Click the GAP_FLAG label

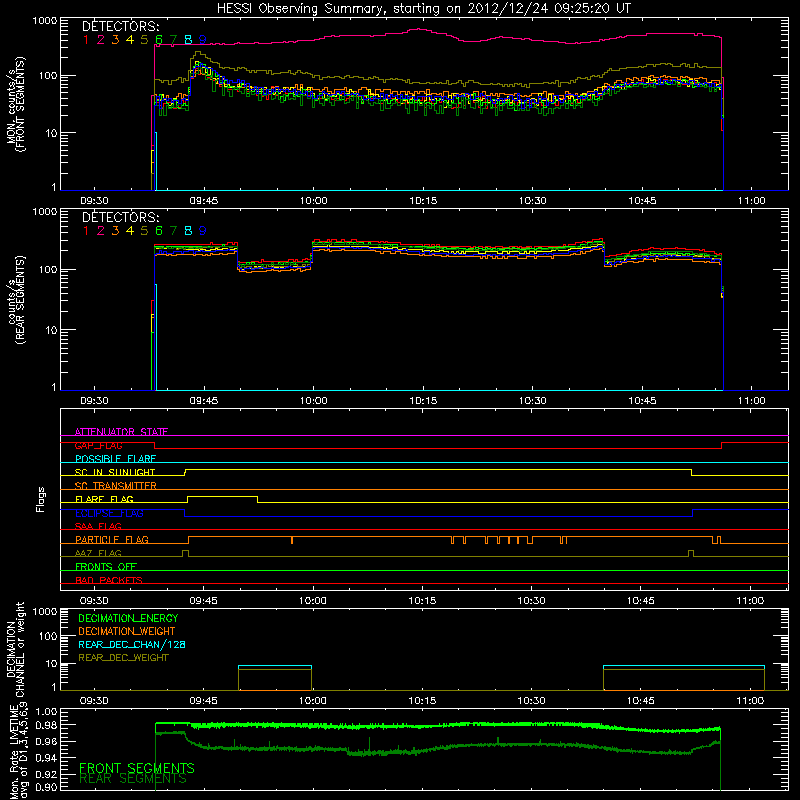[98, 445]
